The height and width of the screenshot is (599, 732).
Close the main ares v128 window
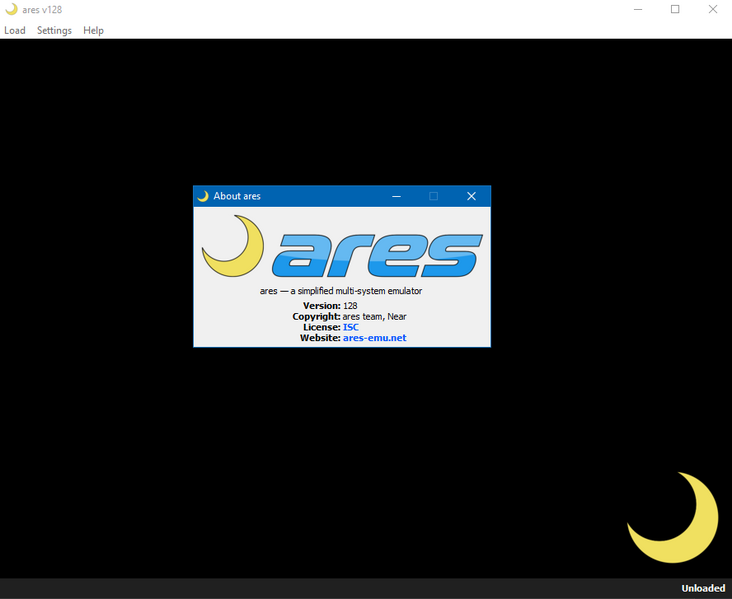pyautogui.click(x=712, y=9)
